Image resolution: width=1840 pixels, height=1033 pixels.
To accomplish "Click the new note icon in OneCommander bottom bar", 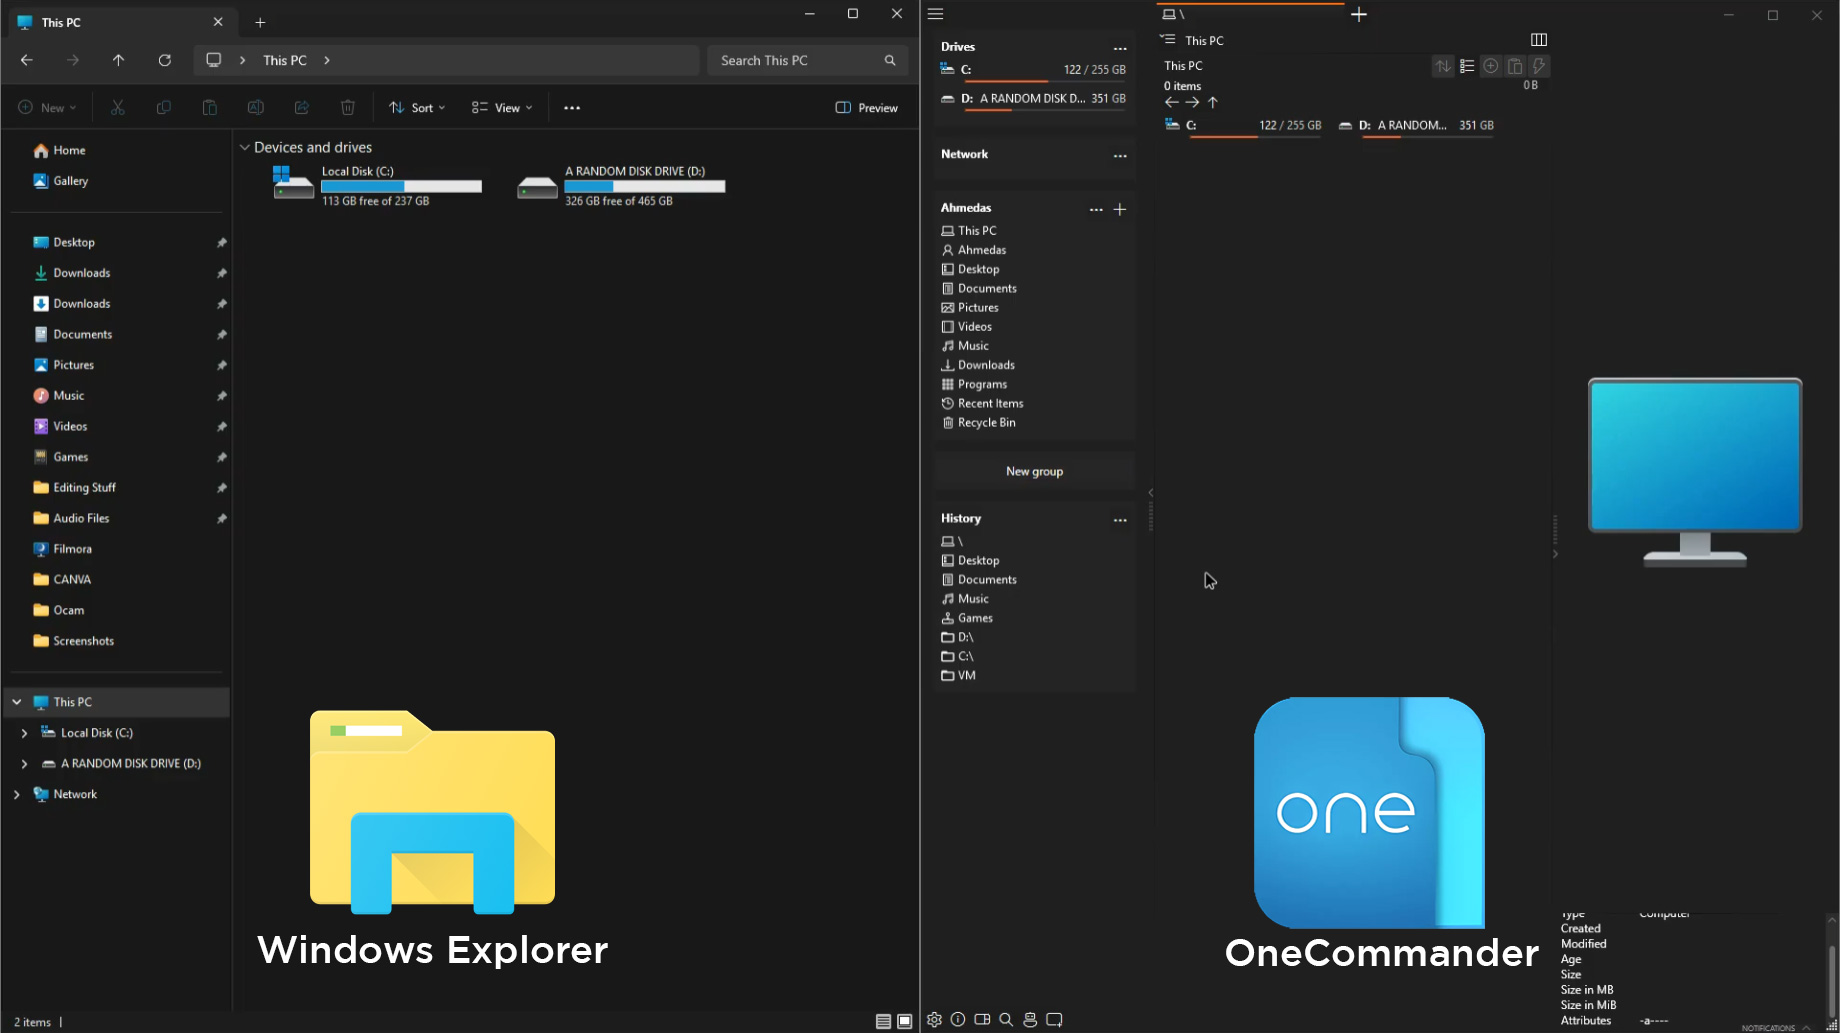I will pos(1054,1020).
